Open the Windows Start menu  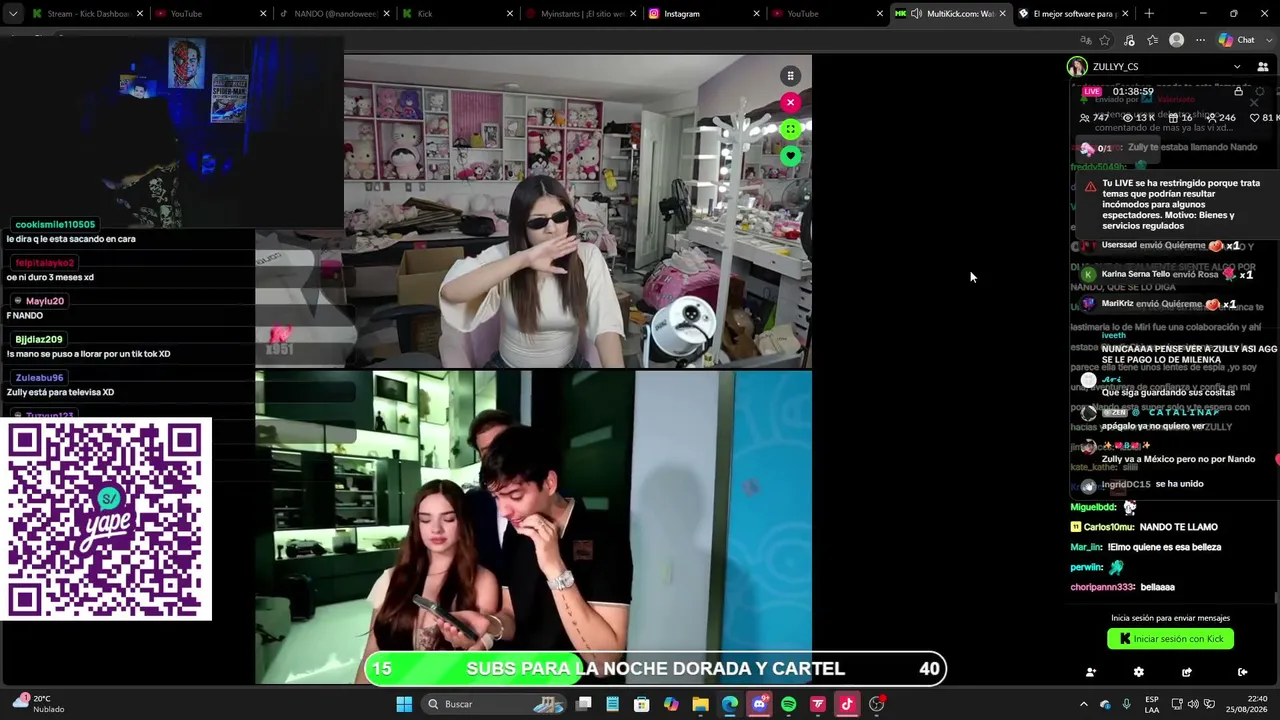click(404, 704)
